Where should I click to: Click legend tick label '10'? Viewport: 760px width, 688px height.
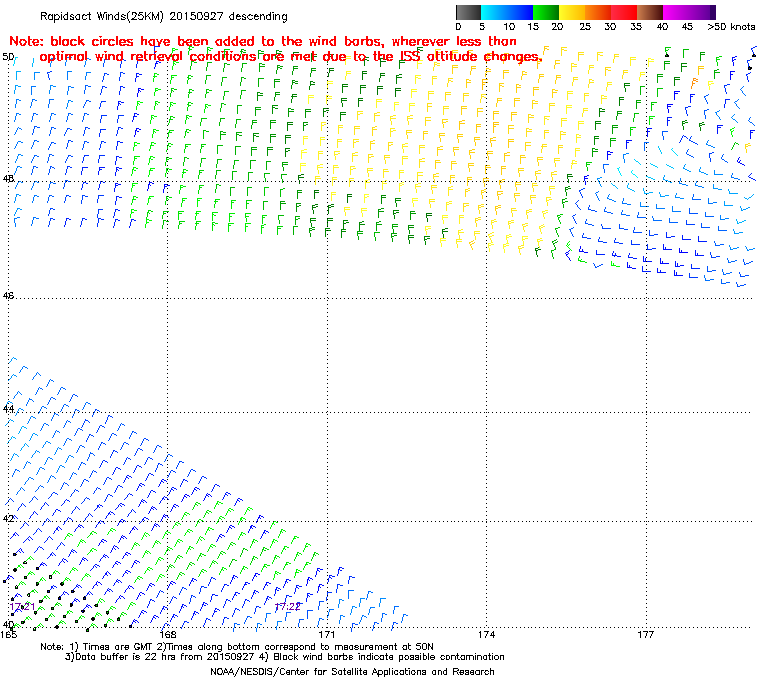pyautogui.click(x=509, y=27)
